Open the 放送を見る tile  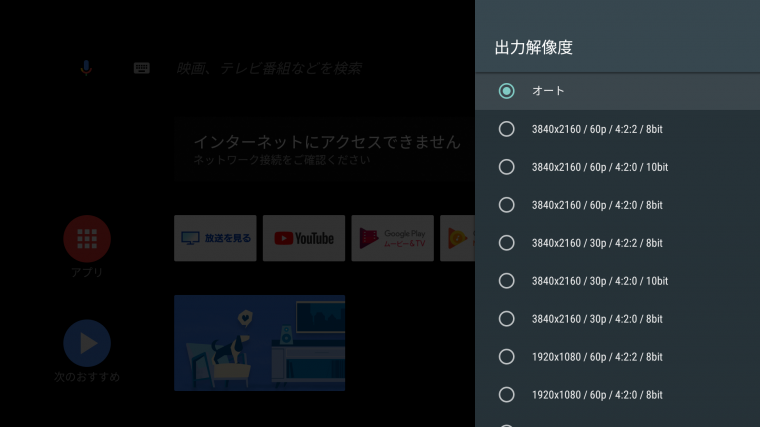coord(215,238)
